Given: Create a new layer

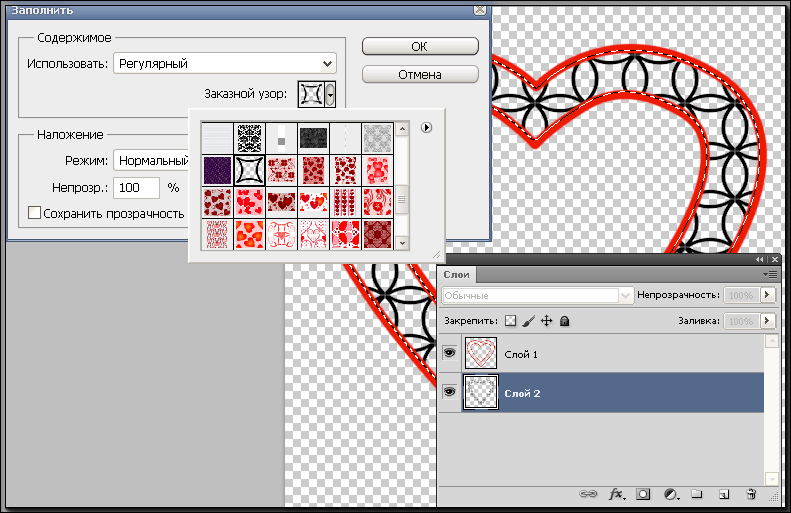Looking at the screenshot, I should click(x=724, y=494).
